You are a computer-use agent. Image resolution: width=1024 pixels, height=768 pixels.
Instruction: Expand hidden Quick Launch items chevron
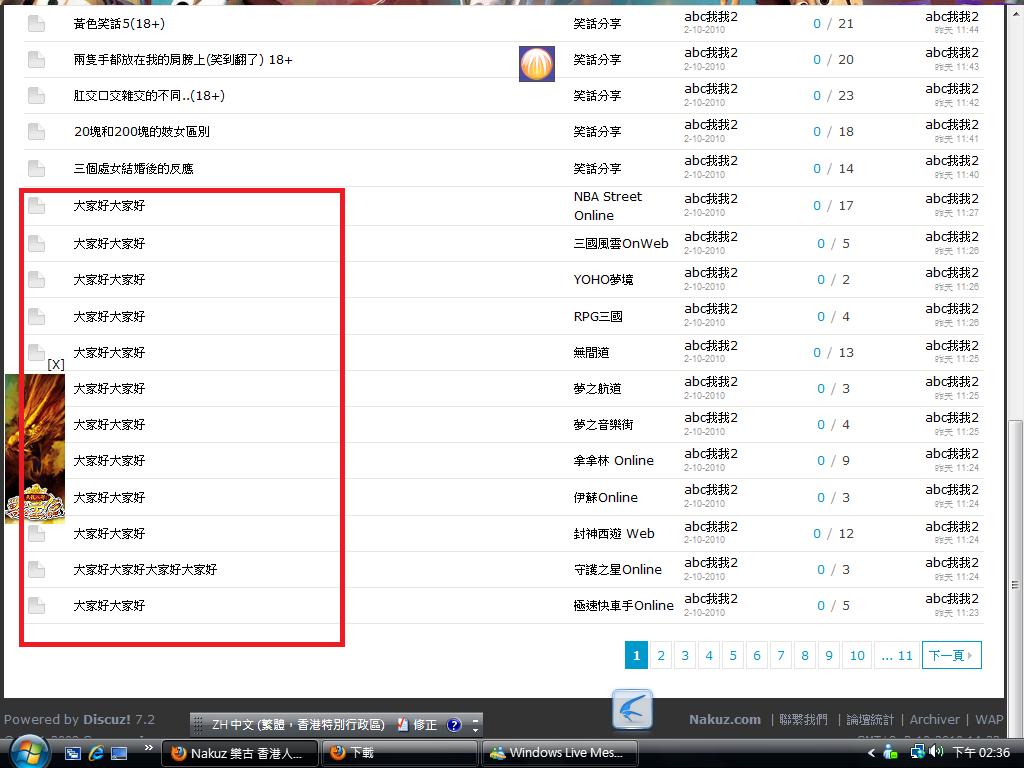coord(149,748)
